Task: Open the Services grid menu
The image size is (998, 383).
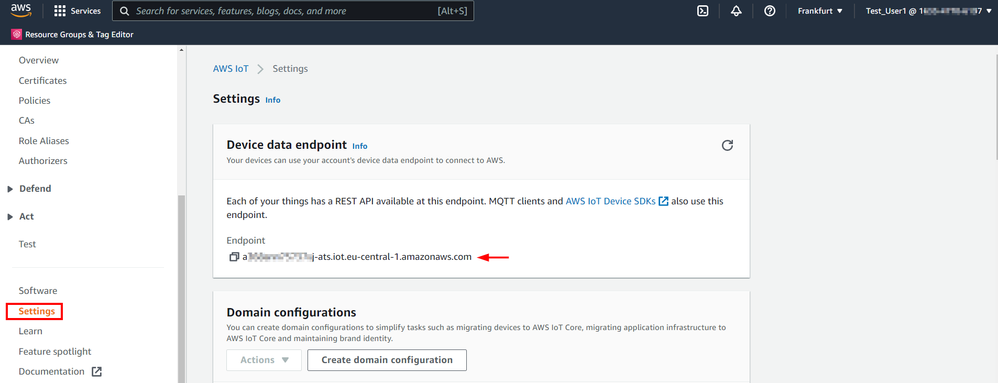Action: pyautogui.click(x=60, y=11)
